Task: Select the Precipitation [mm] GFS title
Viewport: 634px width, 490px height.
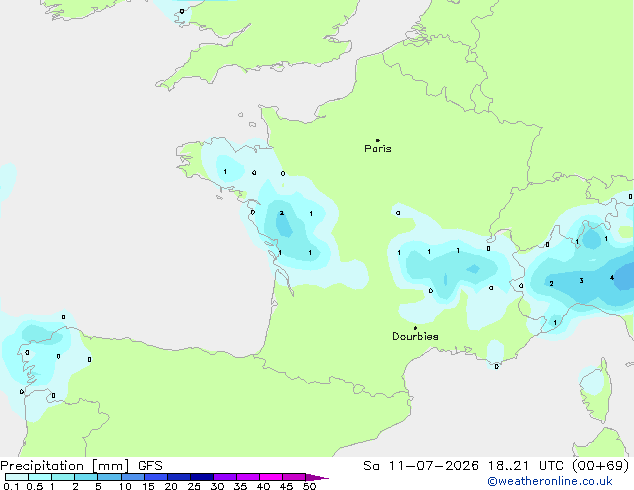Action: tap(81, 466)
